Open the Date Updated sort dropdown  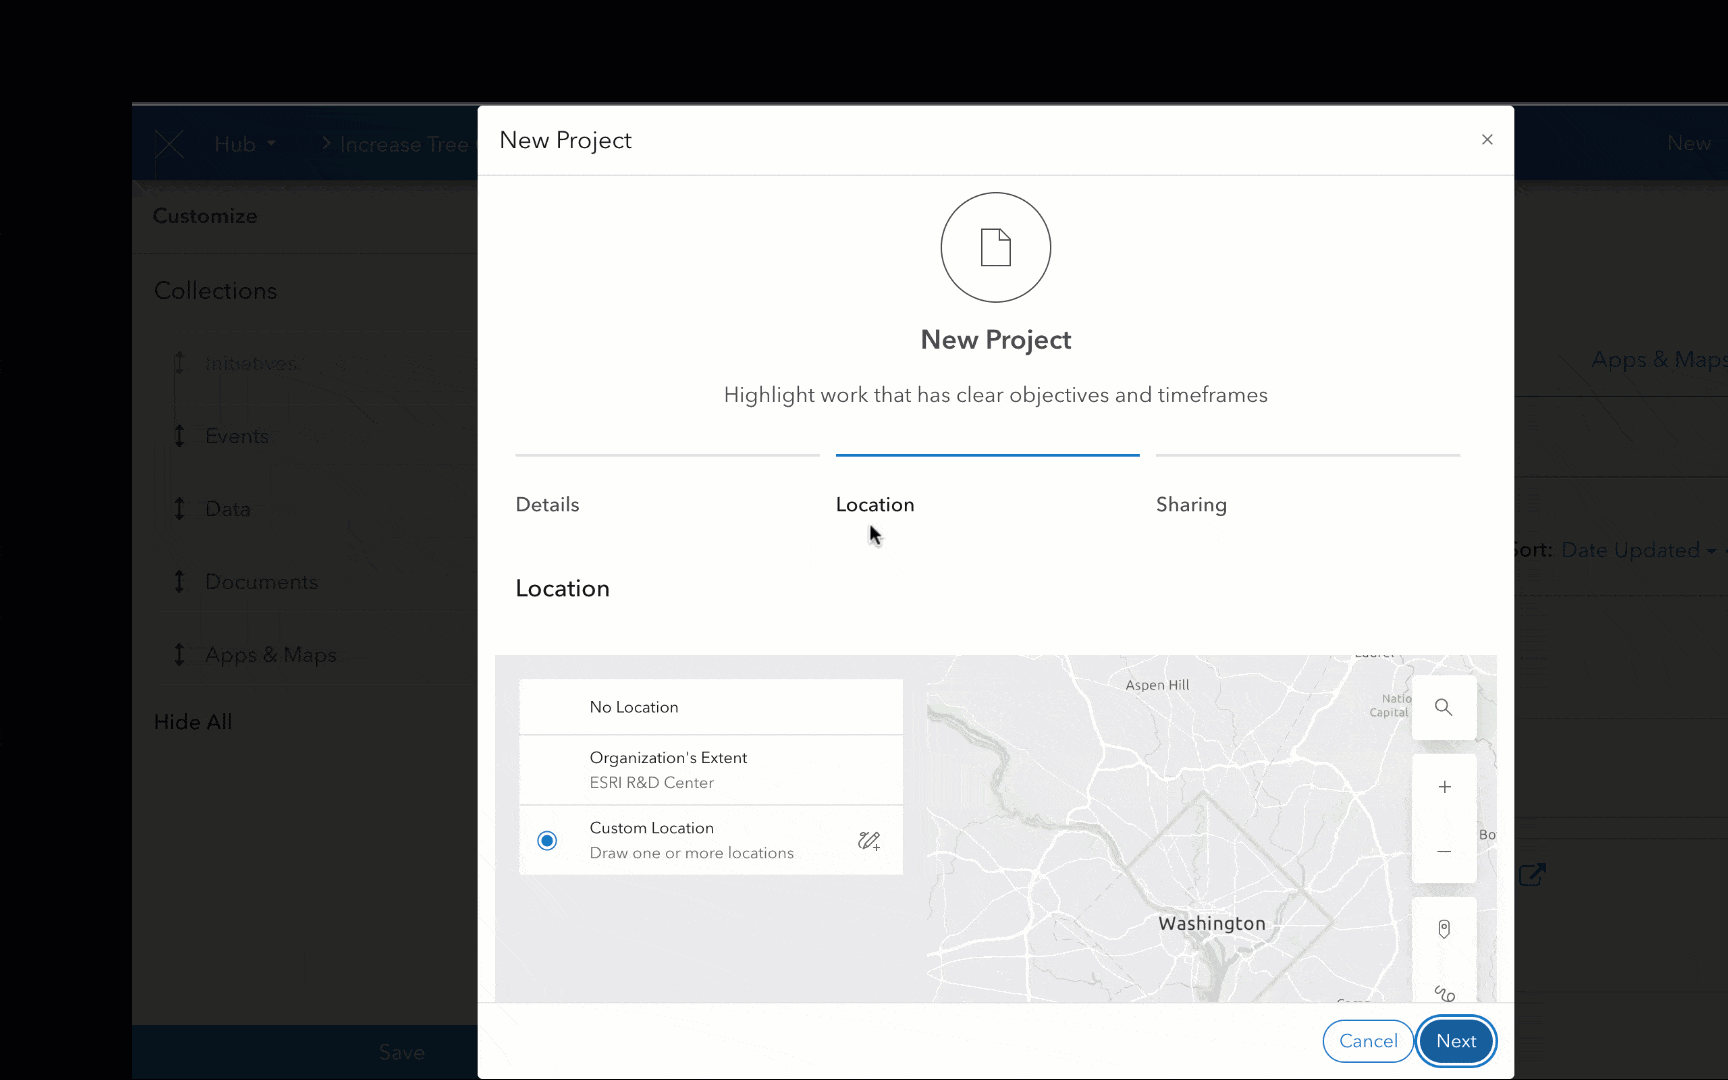1639,550
